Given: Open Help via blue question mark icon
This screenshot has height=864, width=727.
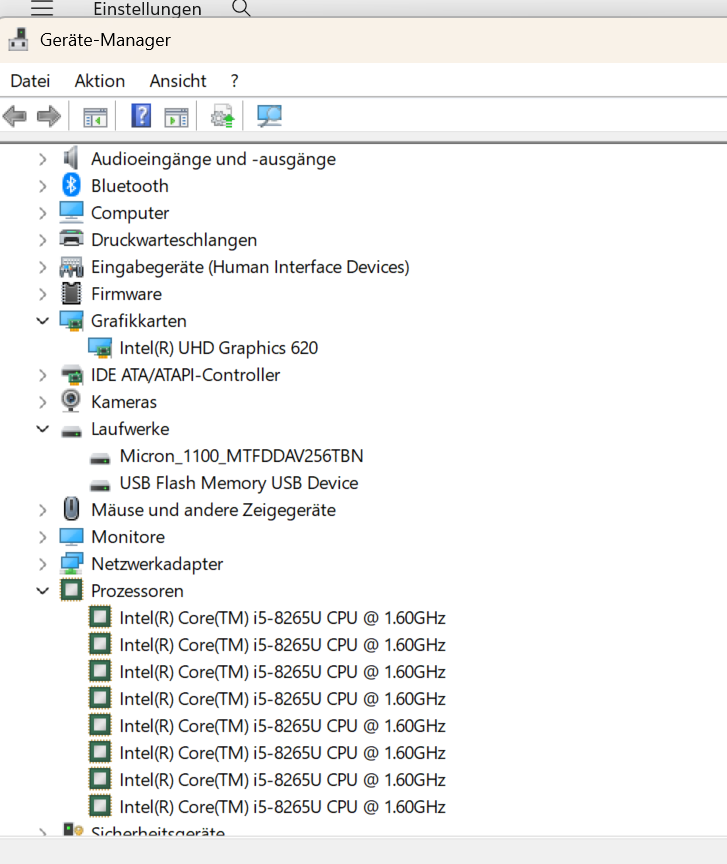Looking at the screenshot, I should [x=141, y=116].
